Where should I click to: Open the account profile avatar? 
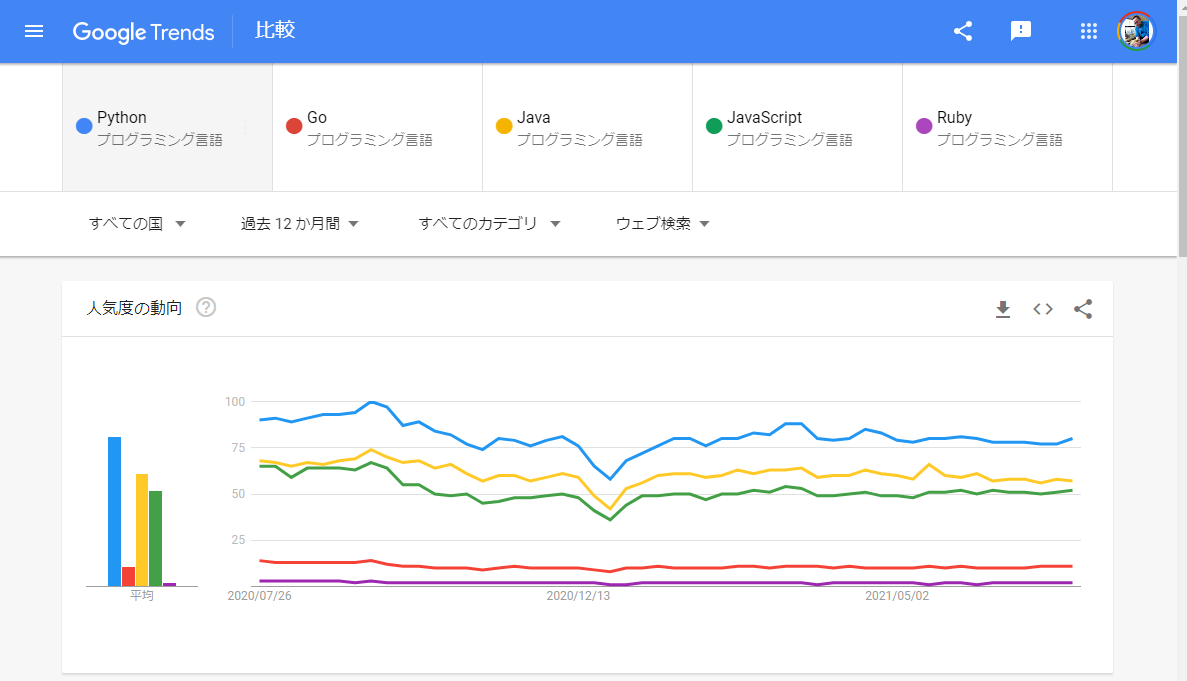pos(1136,31)
